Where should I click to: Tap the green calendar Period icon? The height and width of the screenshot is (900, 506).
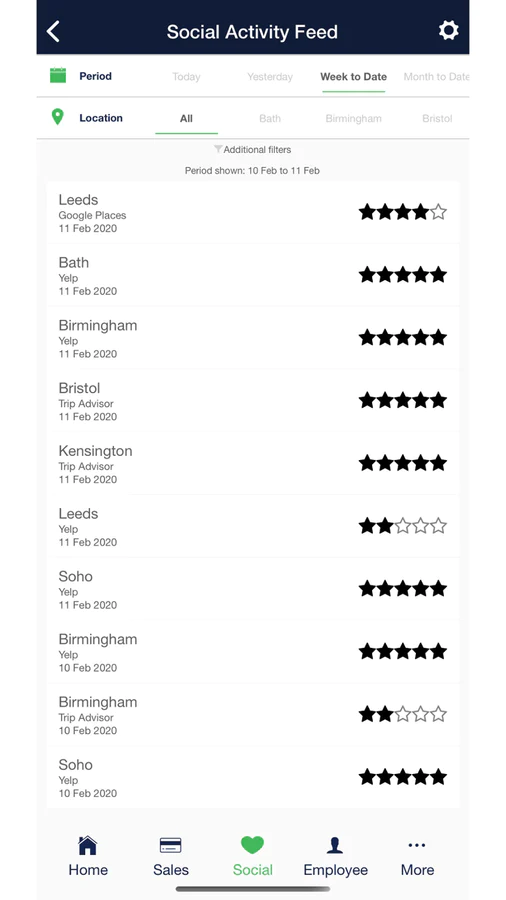tap(58, 76)
